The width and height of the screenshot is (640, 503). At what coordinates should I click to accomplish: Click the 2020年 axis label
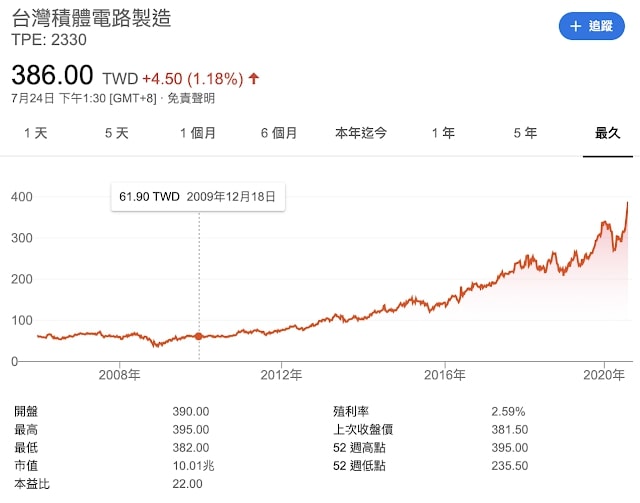click(x=604, y=375)
